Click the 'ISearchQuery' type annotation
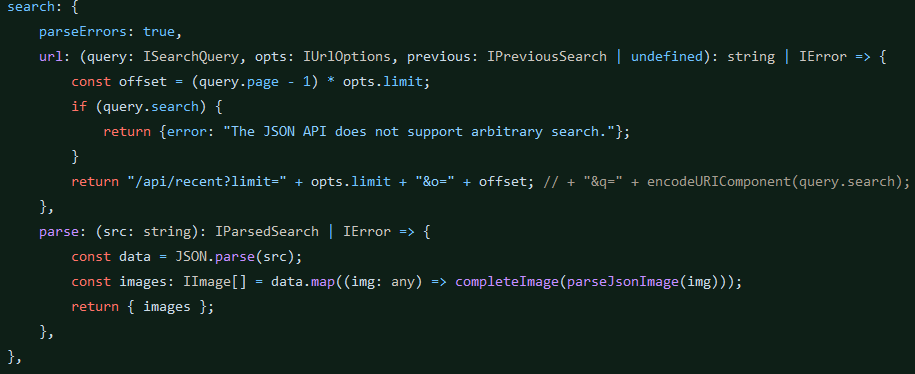 coord(190,57)
